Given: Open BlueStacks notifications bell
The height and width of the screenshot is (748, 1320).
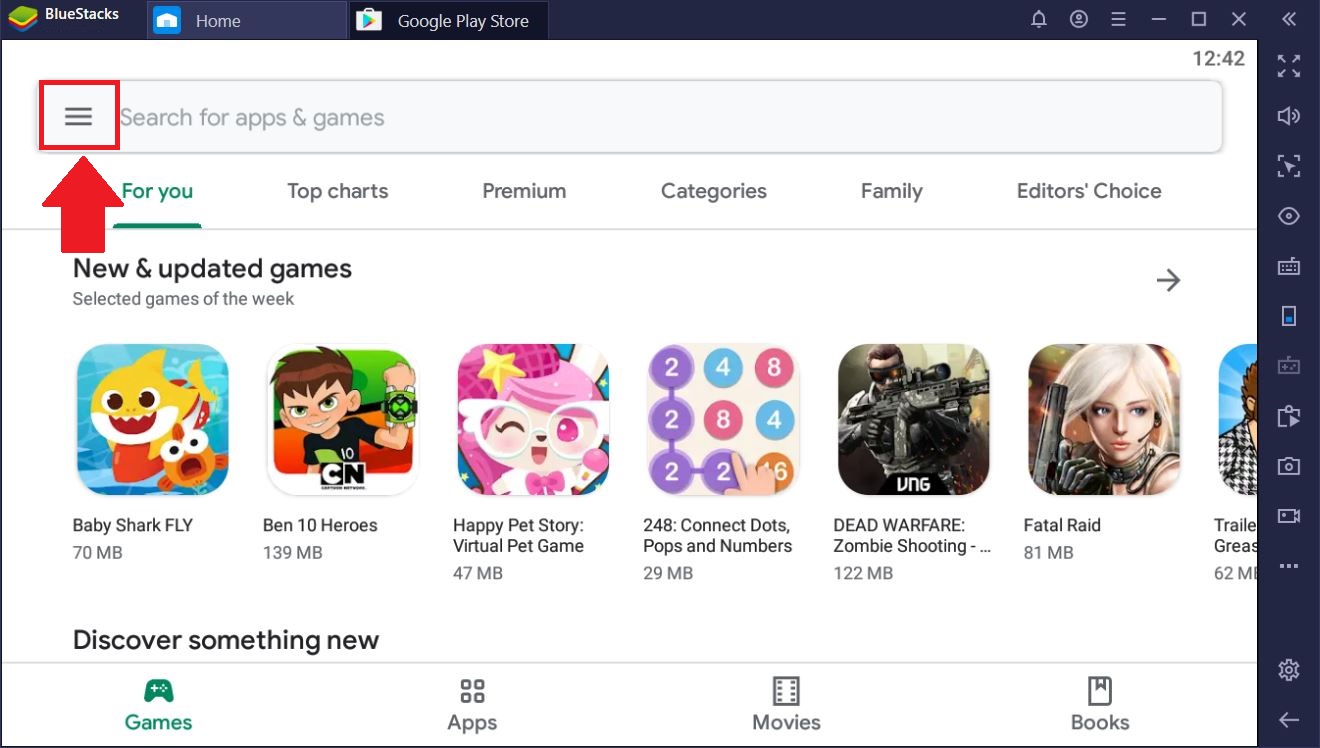Looking at the screenshot, I should tap(1039, 19).
